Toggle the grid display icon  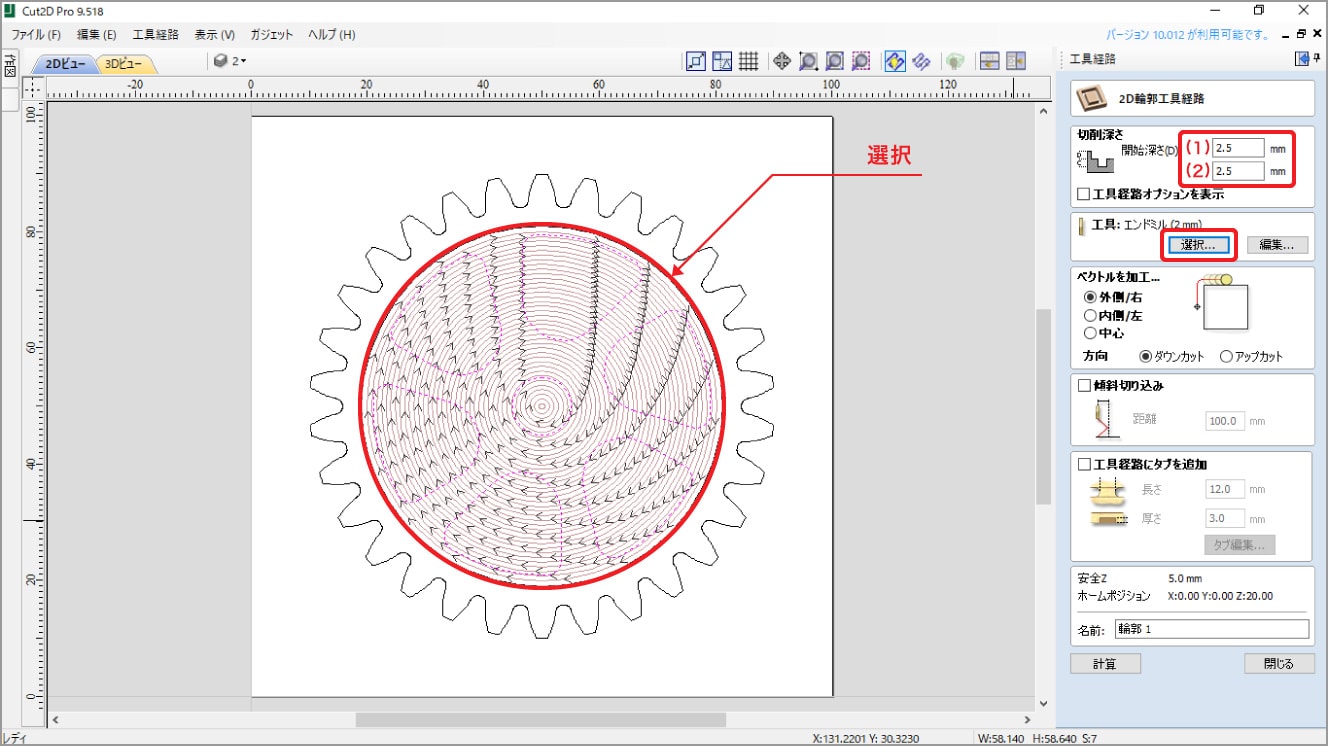tap(748, 61)
